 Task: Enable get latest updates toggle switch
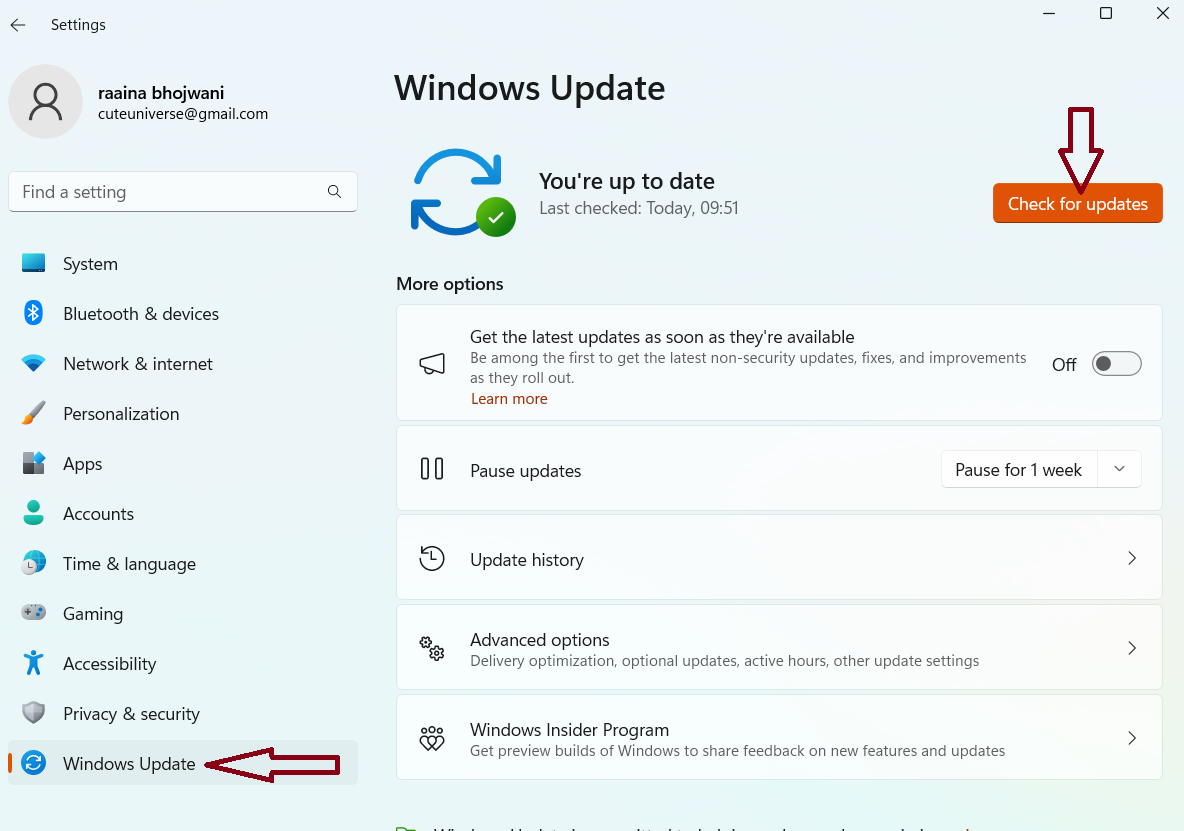1116,364
